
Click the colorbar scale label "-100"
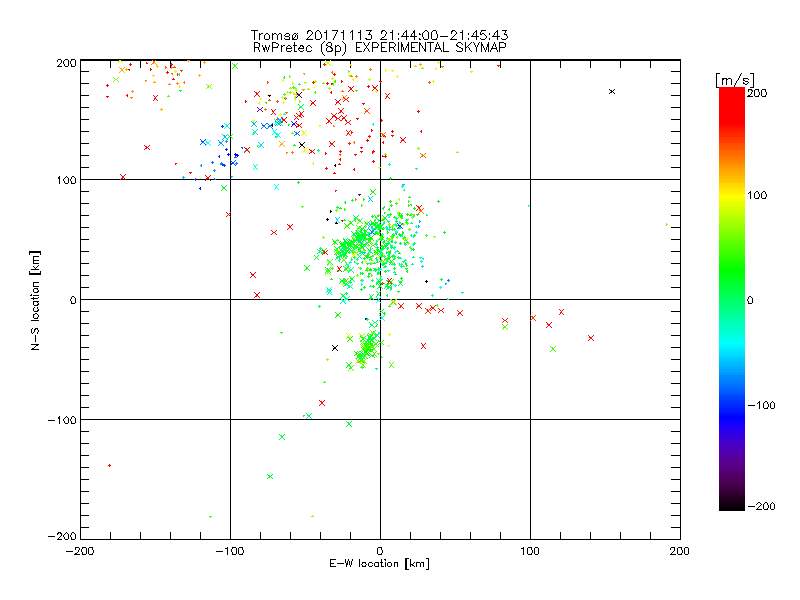click(761, 406)
